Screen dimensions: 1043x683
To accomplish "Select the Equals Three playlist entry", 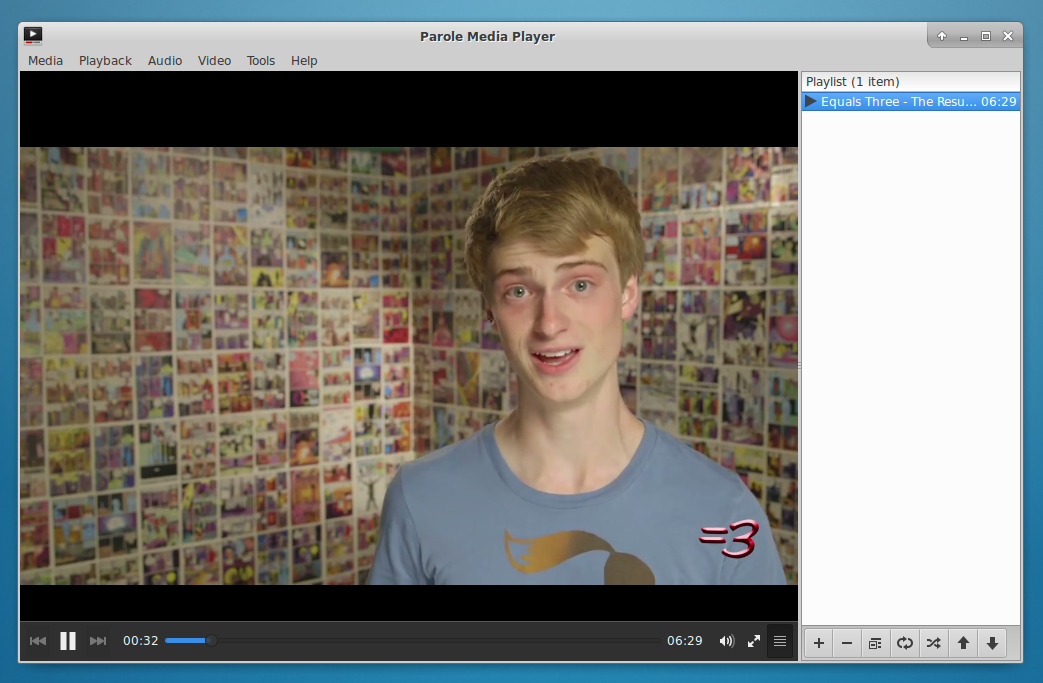I will point(905,101).
